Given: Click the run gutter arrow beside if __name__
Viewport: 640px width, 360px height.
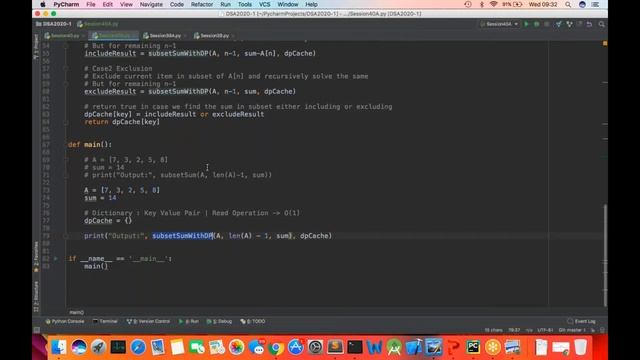Looking at the screenshot, I should point(56,258).
